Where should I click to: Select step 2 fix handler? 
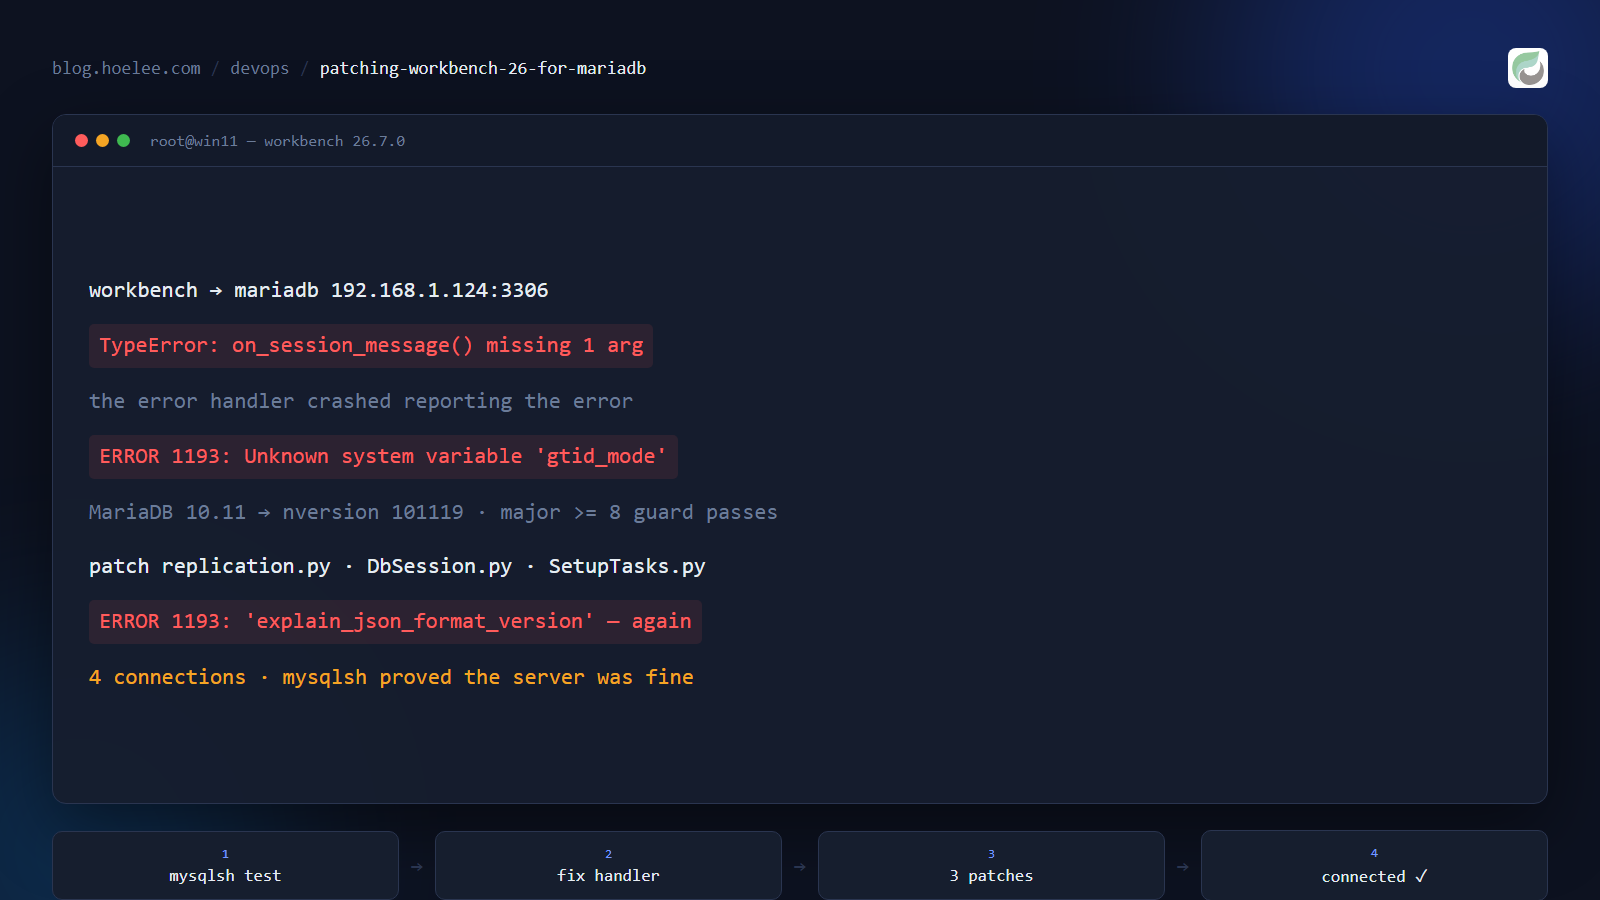point(608,866)
